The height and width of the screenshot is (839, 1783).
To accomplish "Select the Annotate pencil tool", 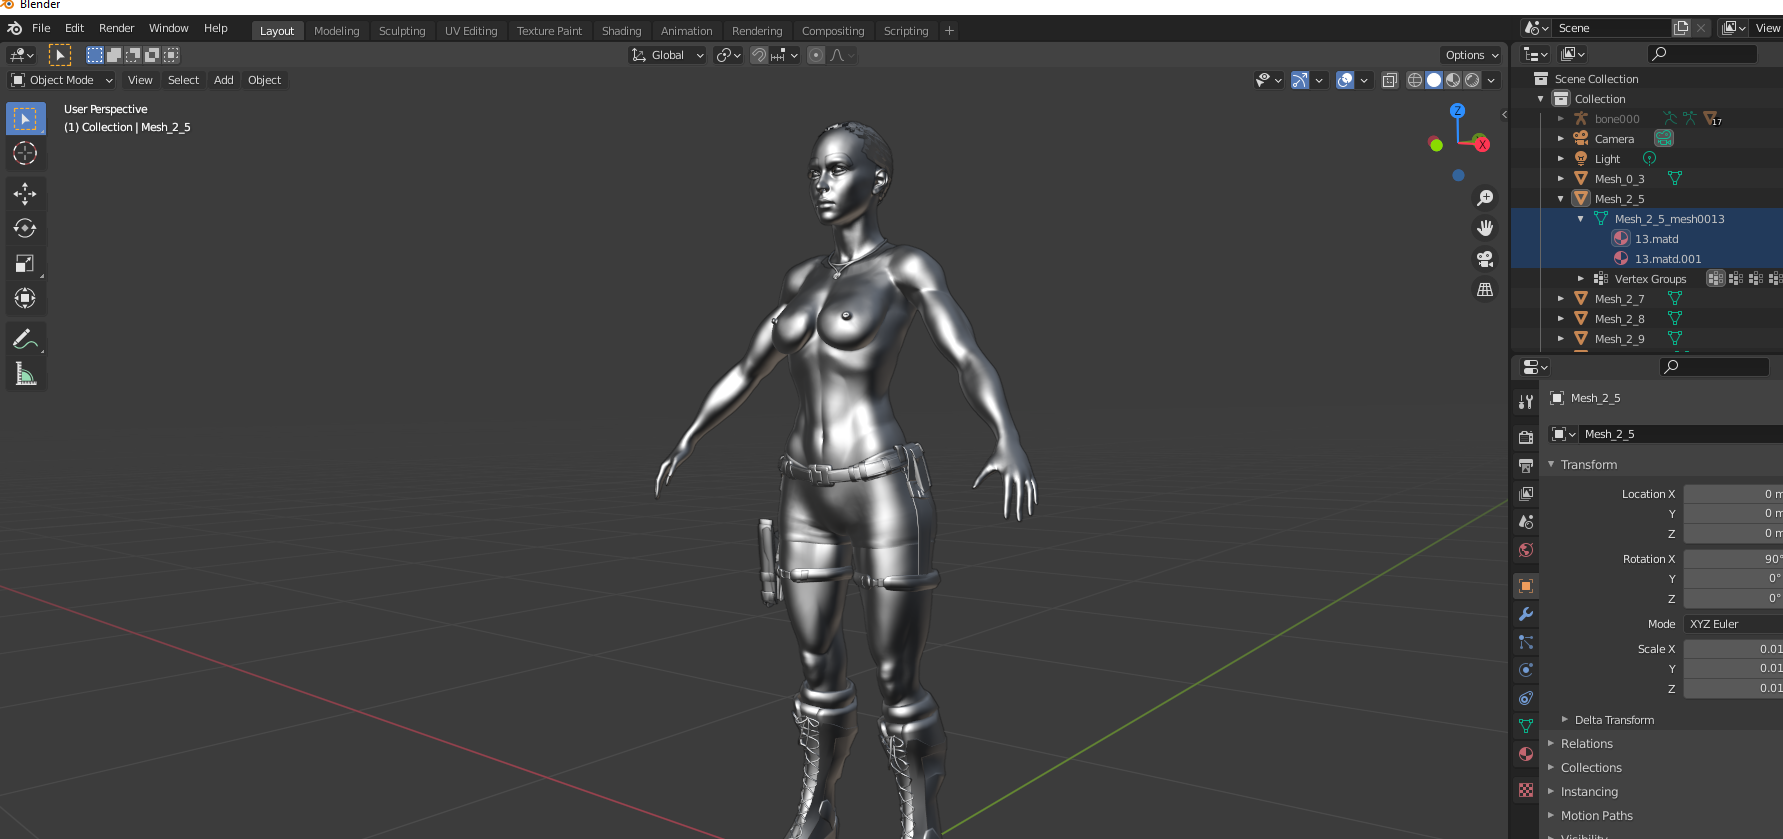I will pos(25,340).
